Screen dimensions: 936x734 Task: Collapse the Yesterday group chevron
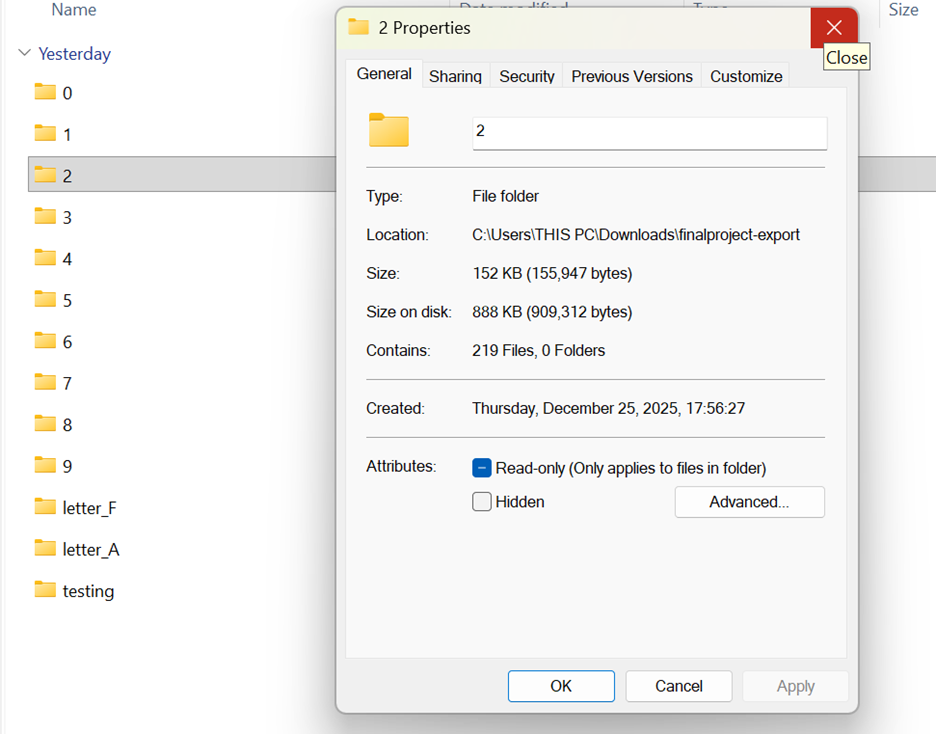[24, 54]
